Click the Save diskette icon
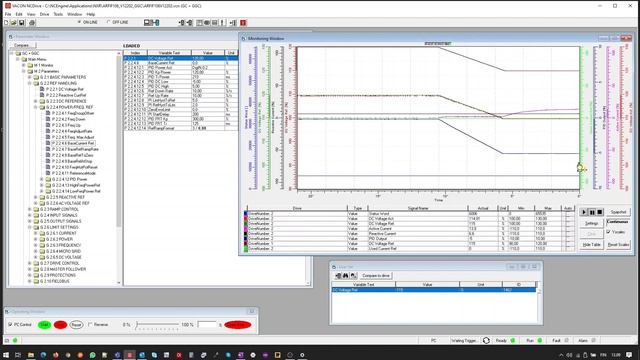The image size is (640, 360). 22,23
